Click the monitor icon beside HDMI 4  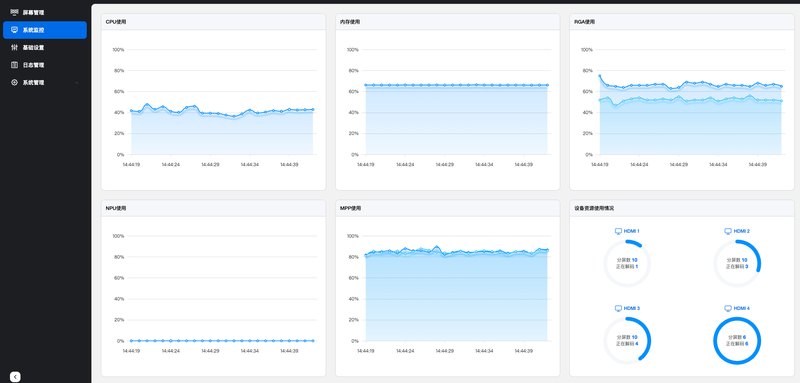point(728,309)
